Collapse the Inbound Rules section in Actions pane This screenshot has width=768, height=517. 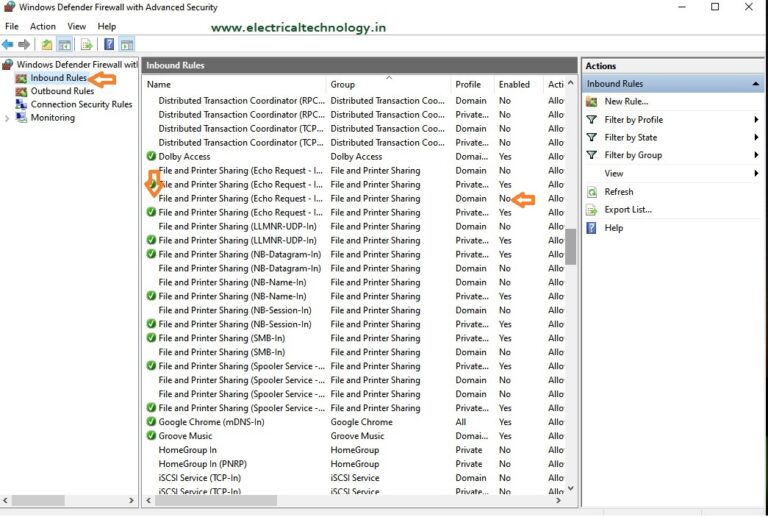pos(756,84)
